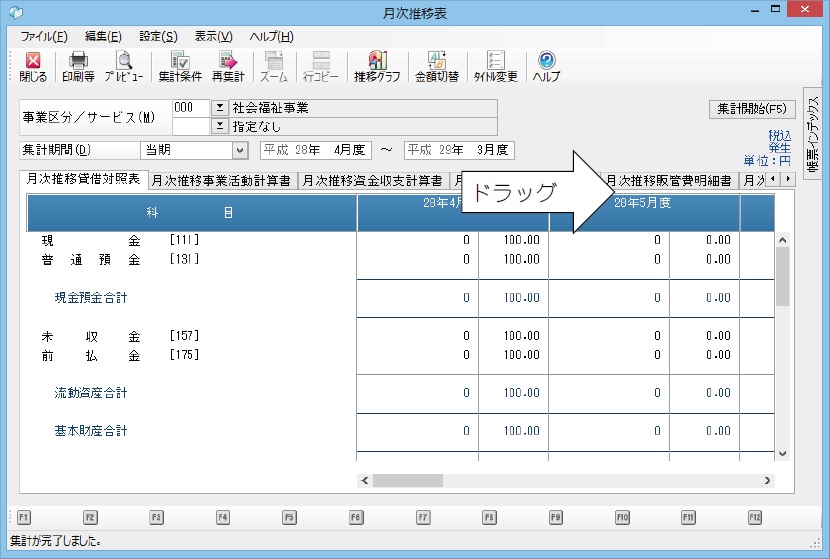
Task: Switch to 月次推移資金収支計算書 tab
Action: (374, 181)
